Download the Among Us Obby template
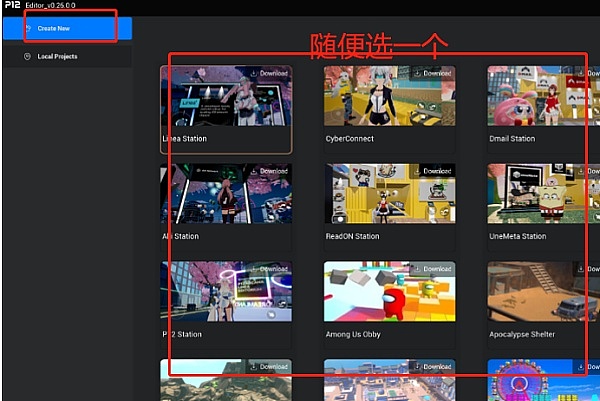Viewport: 600px width, 401px height. (431, 269)
